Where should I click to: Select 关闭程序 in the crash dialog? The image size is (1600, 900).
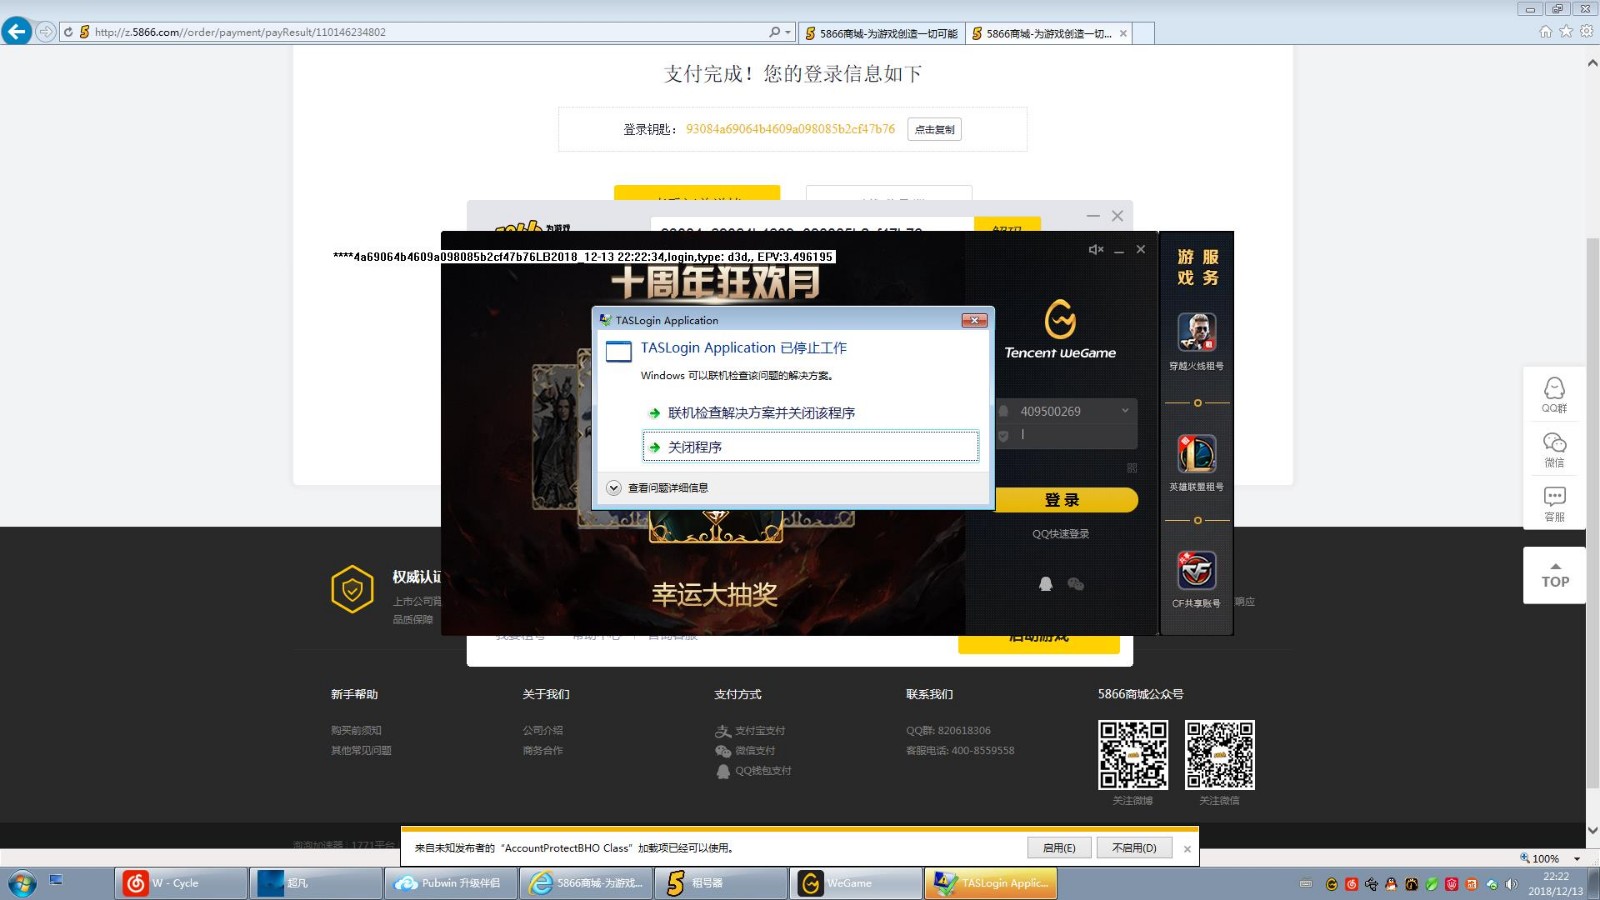810,447
